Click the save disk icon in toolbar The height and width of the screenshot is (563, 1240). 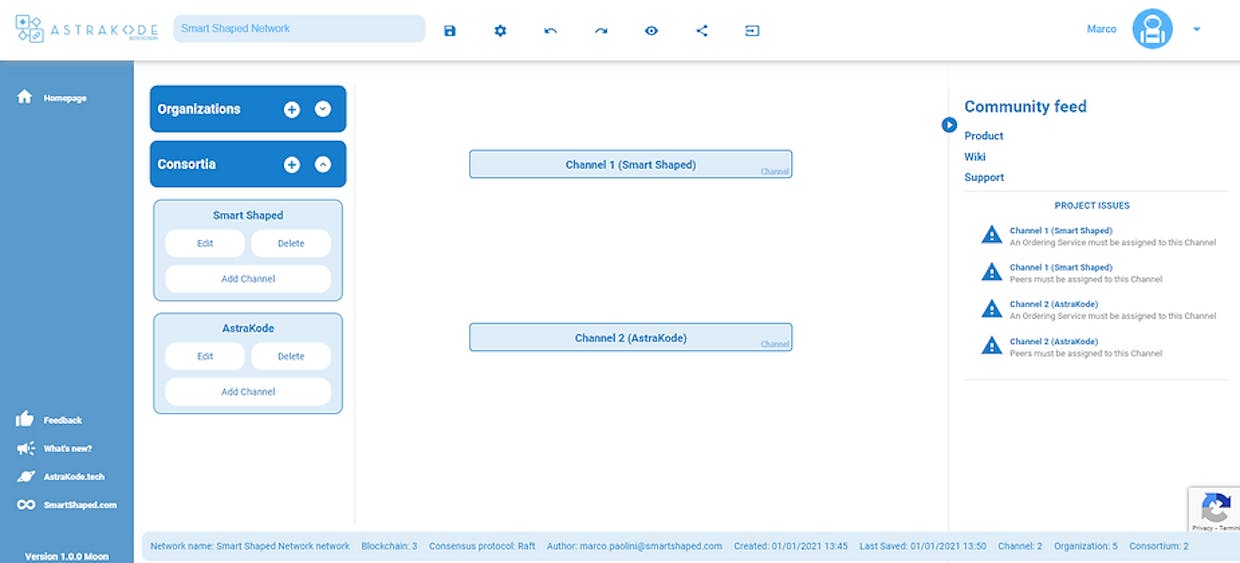coord(450,31)
